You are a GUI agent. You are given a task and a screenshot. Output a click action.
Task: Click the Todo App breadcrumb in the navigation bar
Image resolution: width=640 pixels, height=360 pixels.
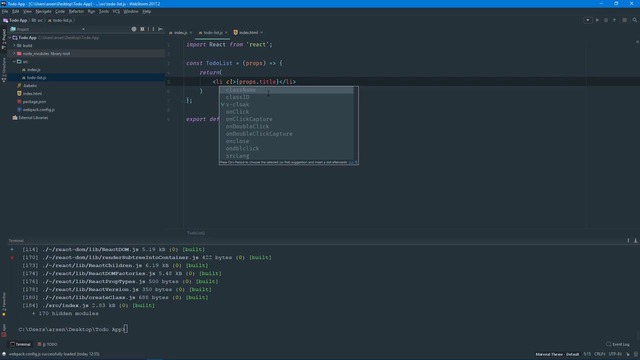[x=16, y=20]
